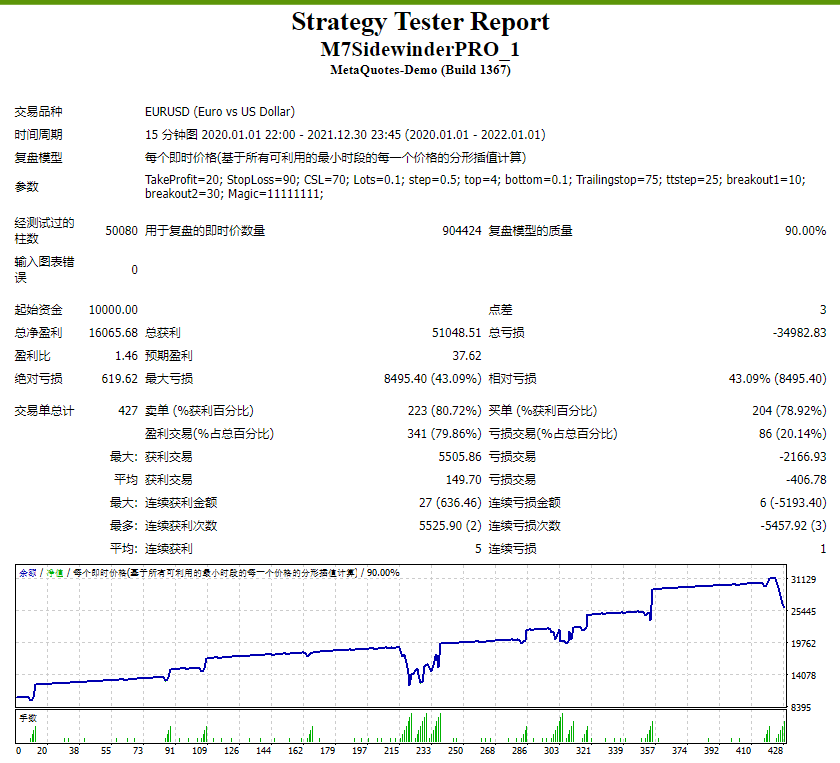Click the balance curve graph
The image size is (840, 763).
[401, 635]
